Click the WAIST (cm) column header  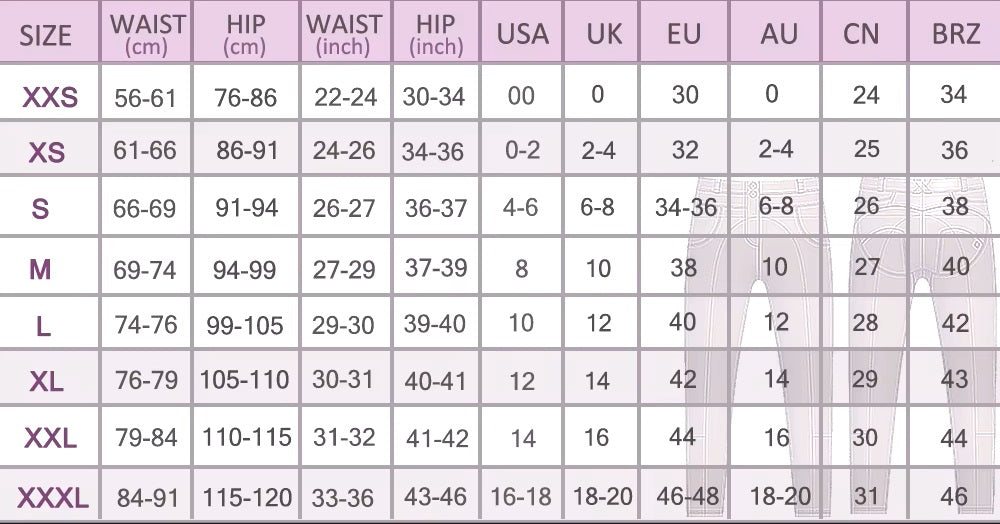tap(147, 34)
